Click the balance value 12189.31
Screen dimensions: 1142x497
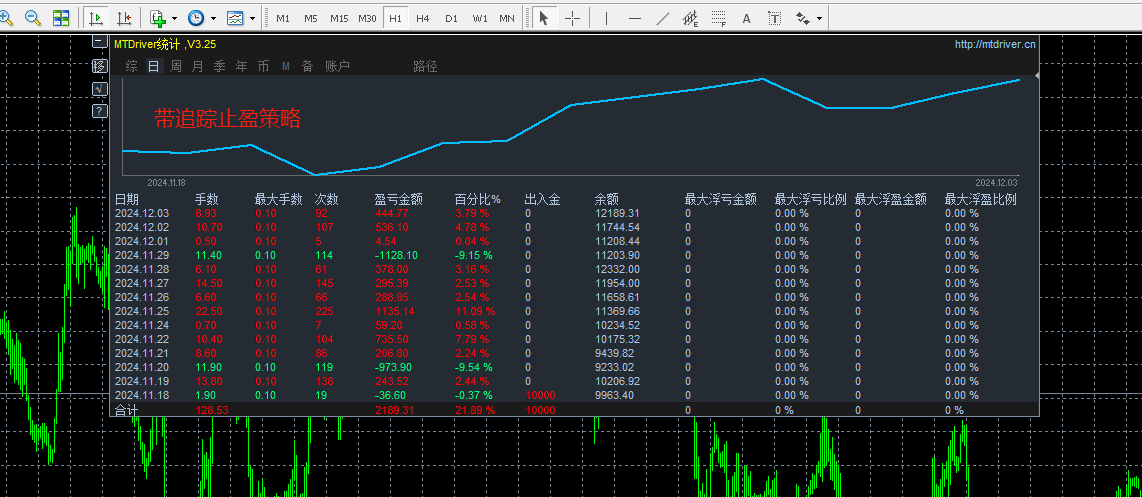[617, 213]
